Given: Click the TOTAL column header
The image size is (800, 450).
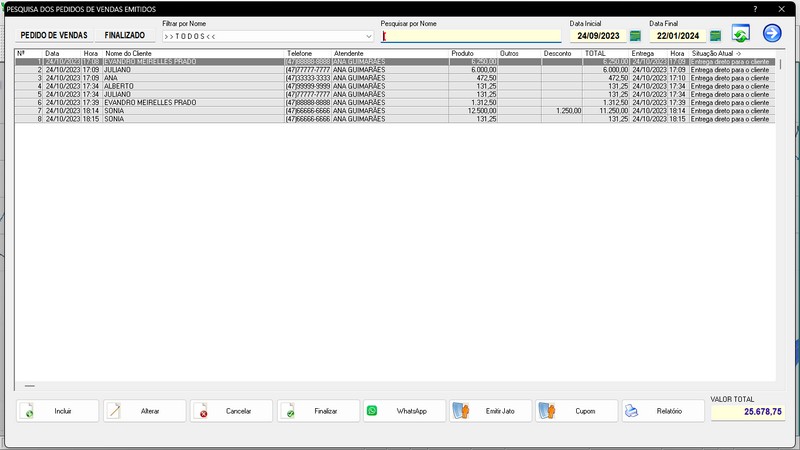Looking at the screenshot, I should click(x=606, y=53).
